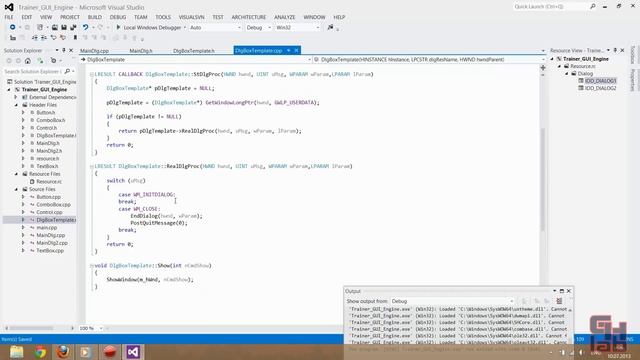Open Google Chrome from the taskbar
The width and height of the screenshot is (640, 360).
pyautogui.click(x=40, y=352)
